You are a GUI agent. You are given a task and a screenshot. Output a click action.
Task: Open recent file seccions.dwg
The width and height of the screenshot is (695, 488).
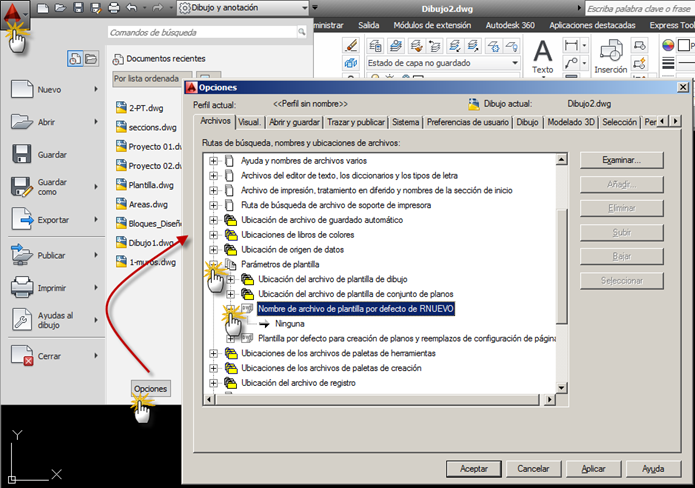[147, 127]
